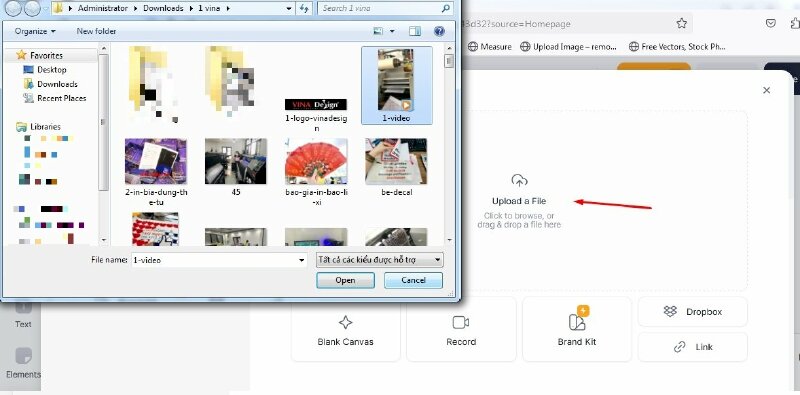Click the Upload a File cloud icon
Screen dimensions: 800x395
tap(519, 181)
